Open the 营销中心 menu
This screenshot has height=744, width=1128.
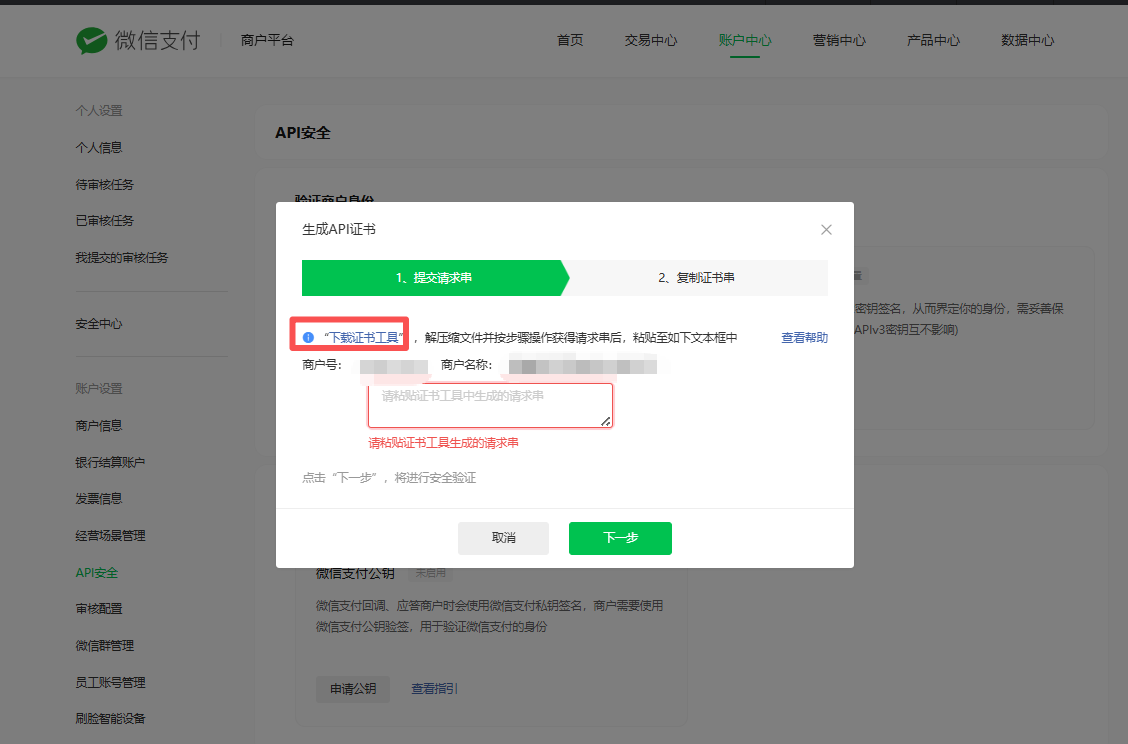click(839, 41)
